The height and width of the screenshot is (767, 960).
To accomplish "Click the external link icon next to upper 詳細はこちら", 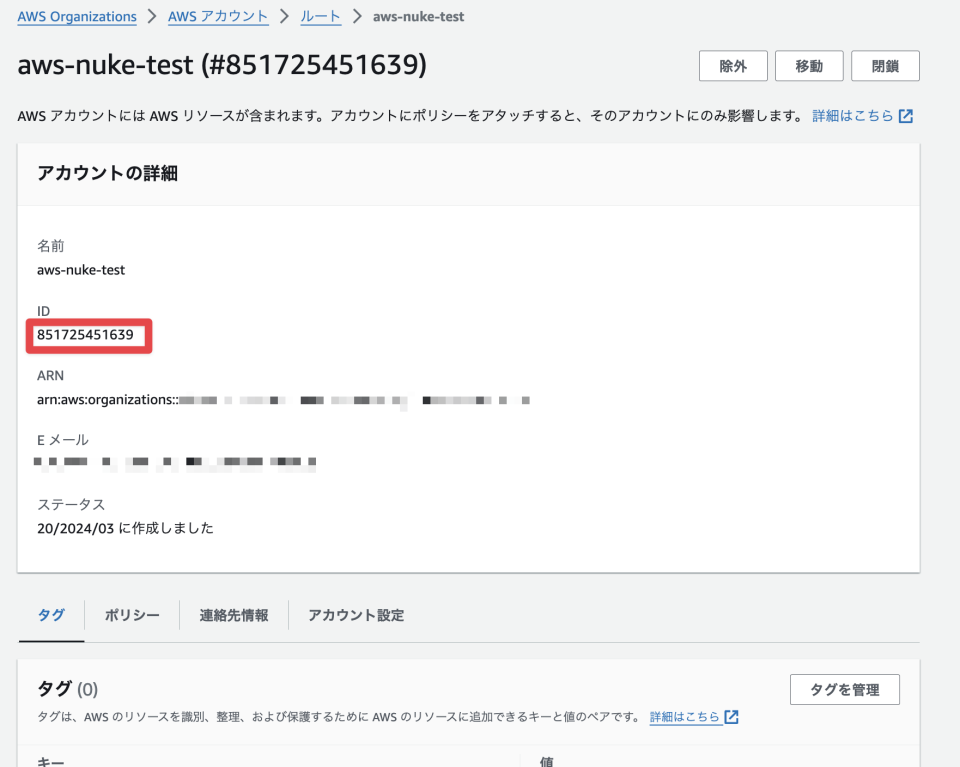I will pos(905,116).
